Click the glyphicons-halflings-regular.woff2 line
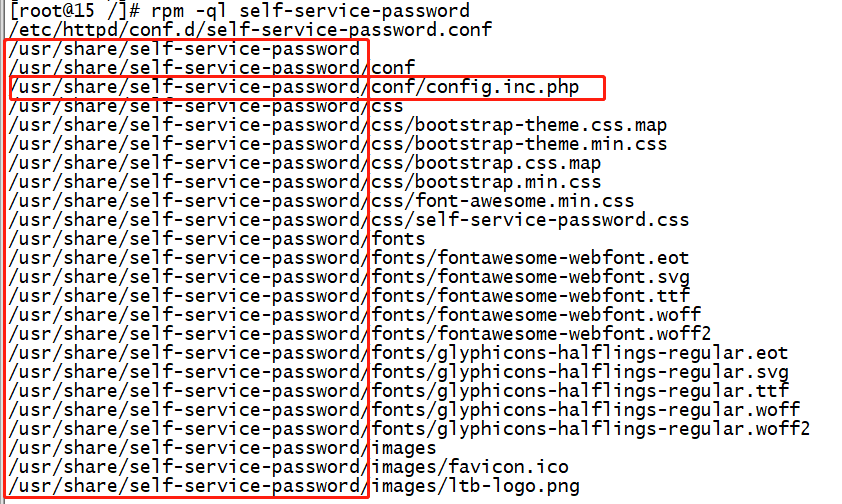The width and height of the screenshot is (842, 504). click(x=409, y=429)
